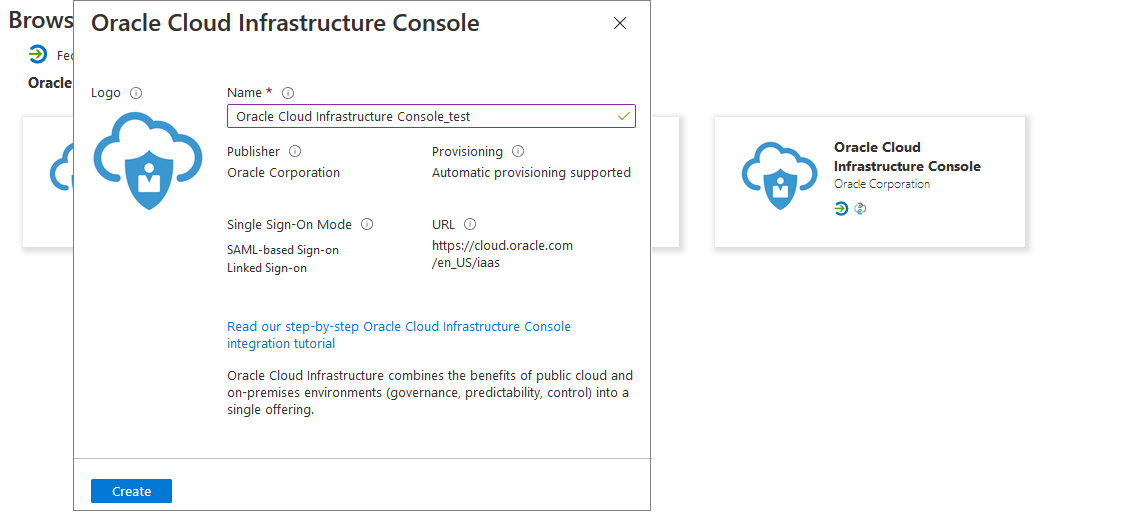Screen dimensions: 1123x512
Task: Click the Single Sign-On Mode info icon
Action: tap(367, 224)
